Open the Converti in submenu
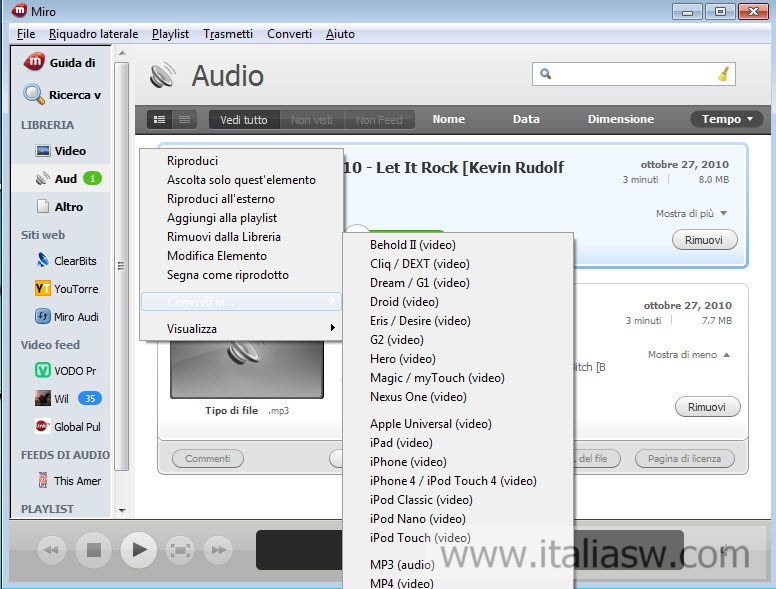Viewport: 776px width, 589px height. click(x=242, y=301)
